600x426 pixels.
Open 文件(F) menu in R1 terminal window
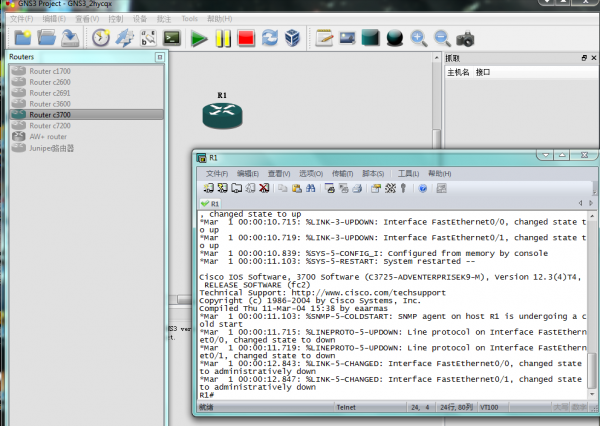click(217, 174)
